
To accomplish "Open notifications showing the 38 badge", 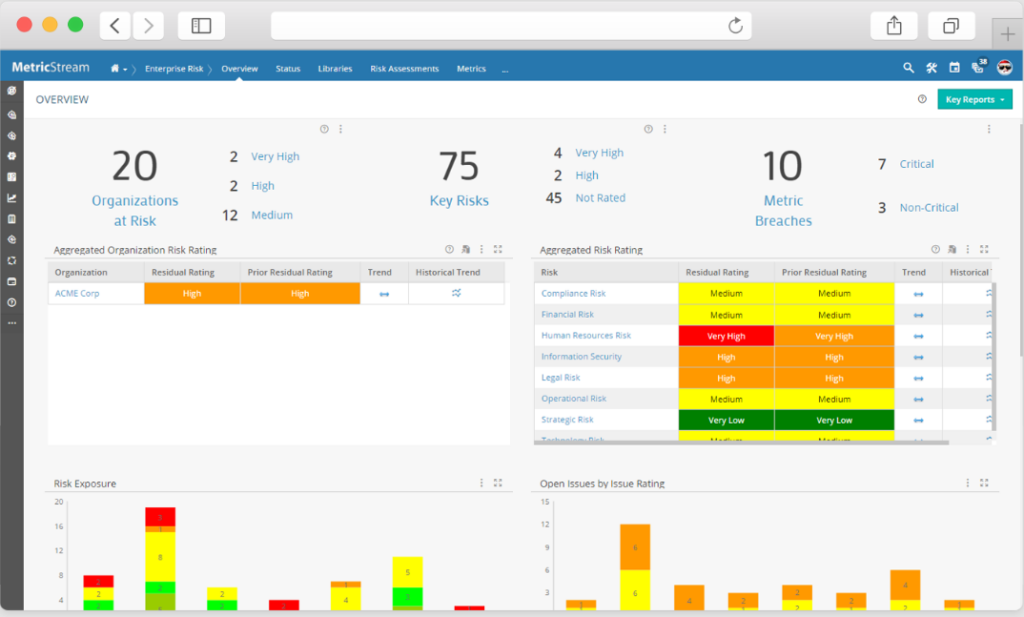I will tap(978, 67).
